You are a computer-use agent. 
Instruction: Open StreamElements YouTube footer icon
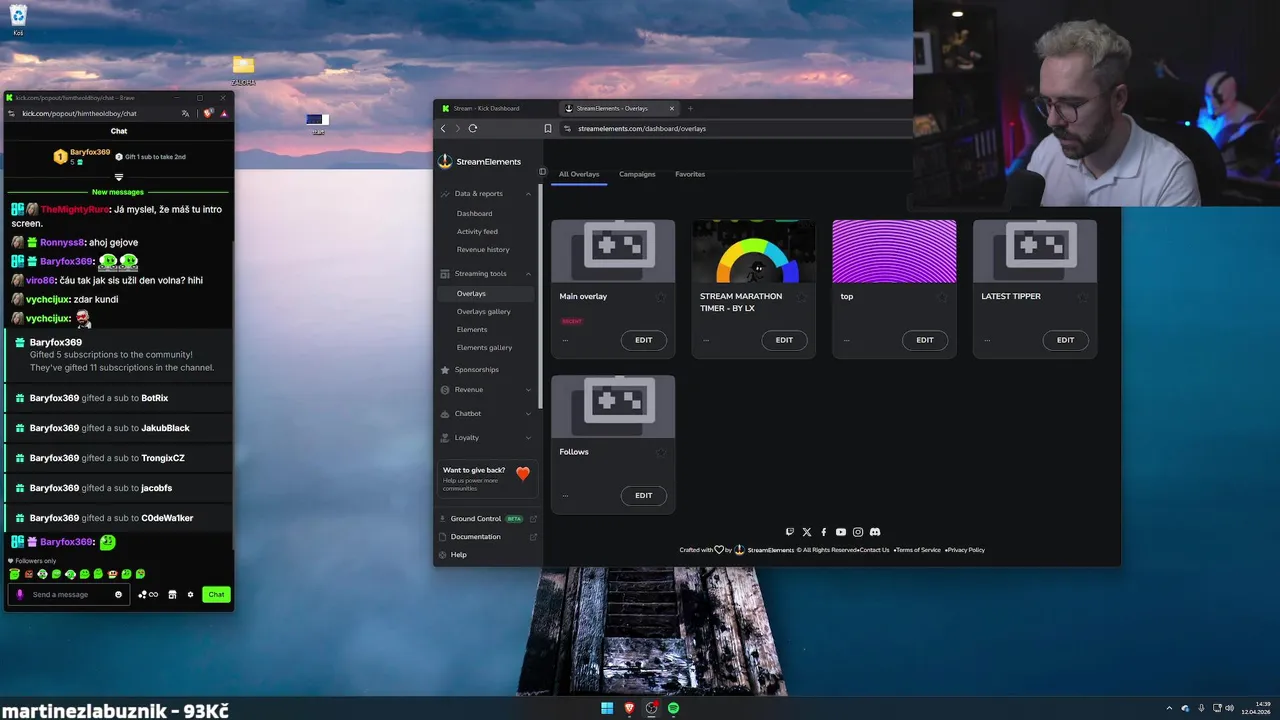(841, 532)
